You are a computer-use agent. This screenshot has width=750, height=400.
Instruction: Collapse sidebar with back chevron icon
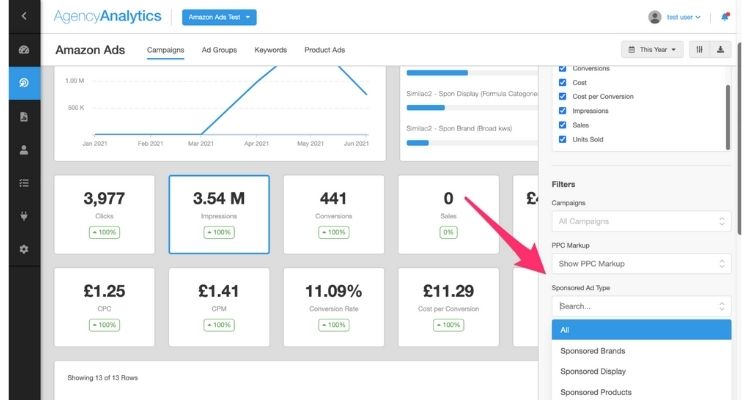24,16
